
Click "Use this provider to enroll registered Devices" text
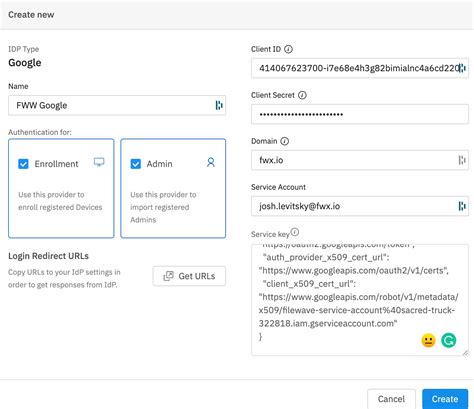coord(60,201)
